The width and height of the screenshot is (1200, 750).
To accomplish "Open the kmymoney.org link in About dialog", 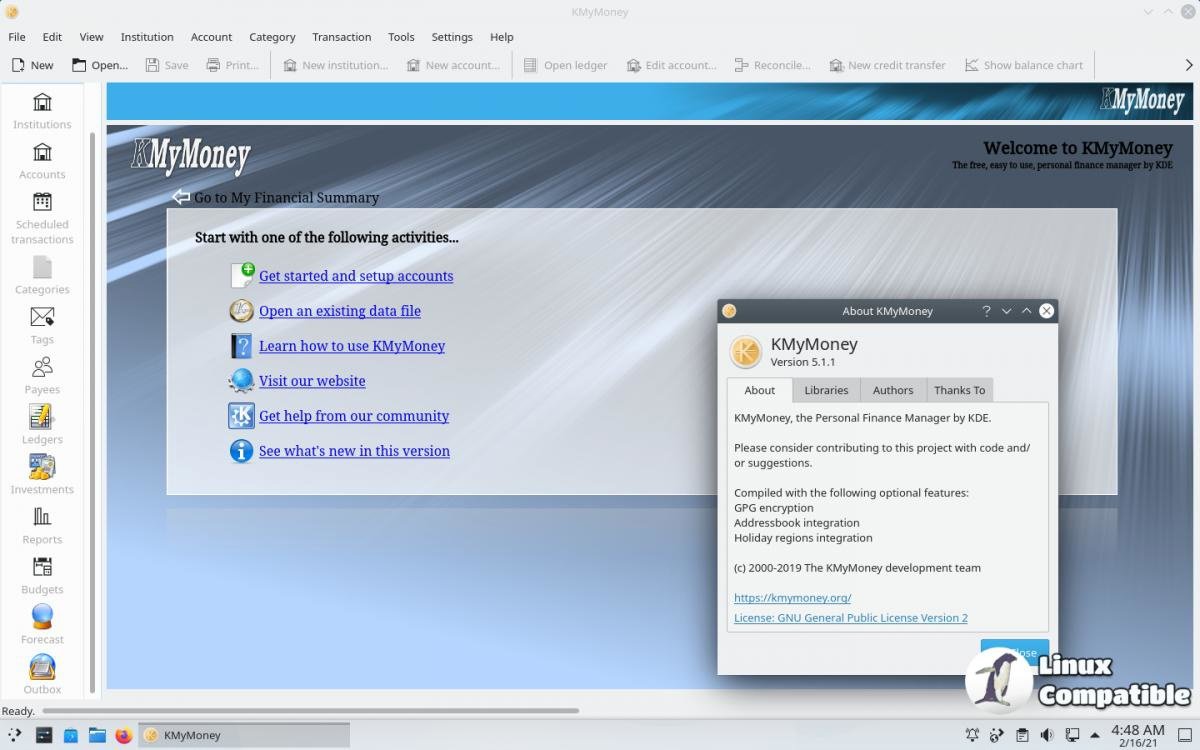I will tap(792, 598).
